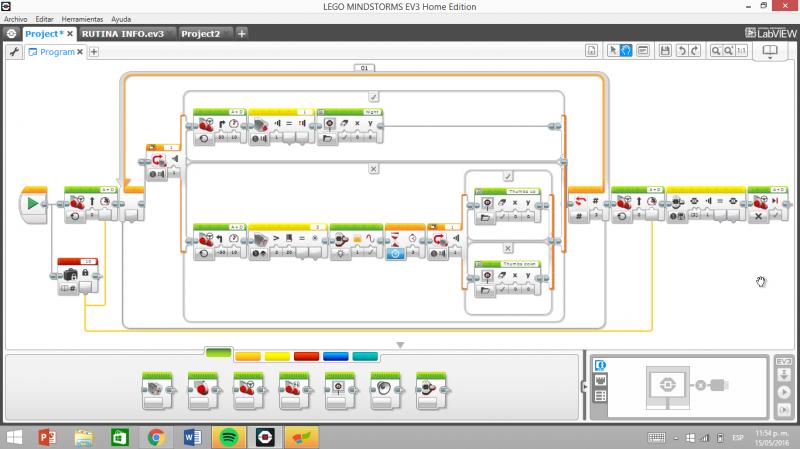The height and width of the screenshot is (449, 800).
Task: Close the Project* tab
Action: point(70,34)
